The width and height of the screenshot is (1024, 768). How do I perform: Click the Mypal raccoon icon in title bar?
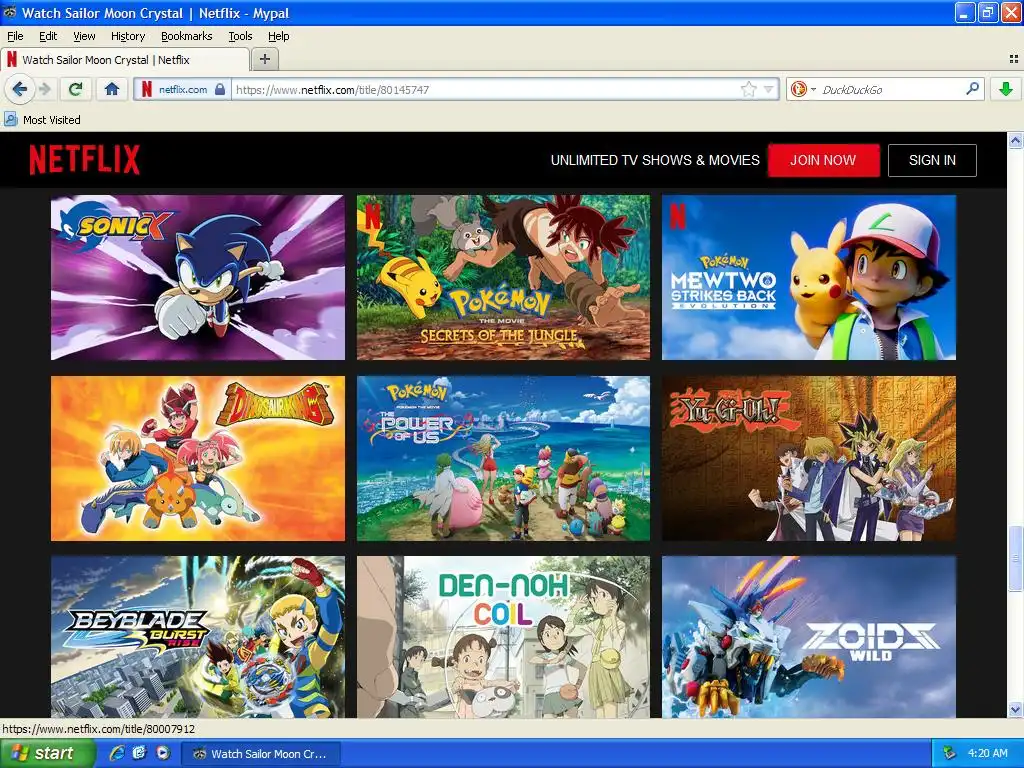(10, 12)
